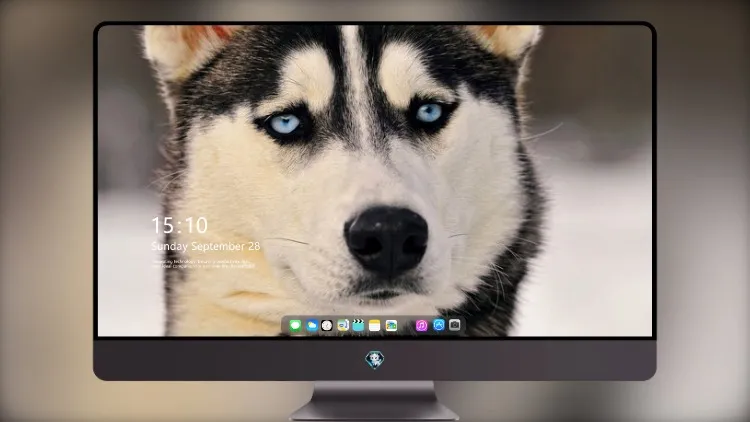750x422 pixels.
Task: Open the Wallet app in the dock
Action: (391, 326)
